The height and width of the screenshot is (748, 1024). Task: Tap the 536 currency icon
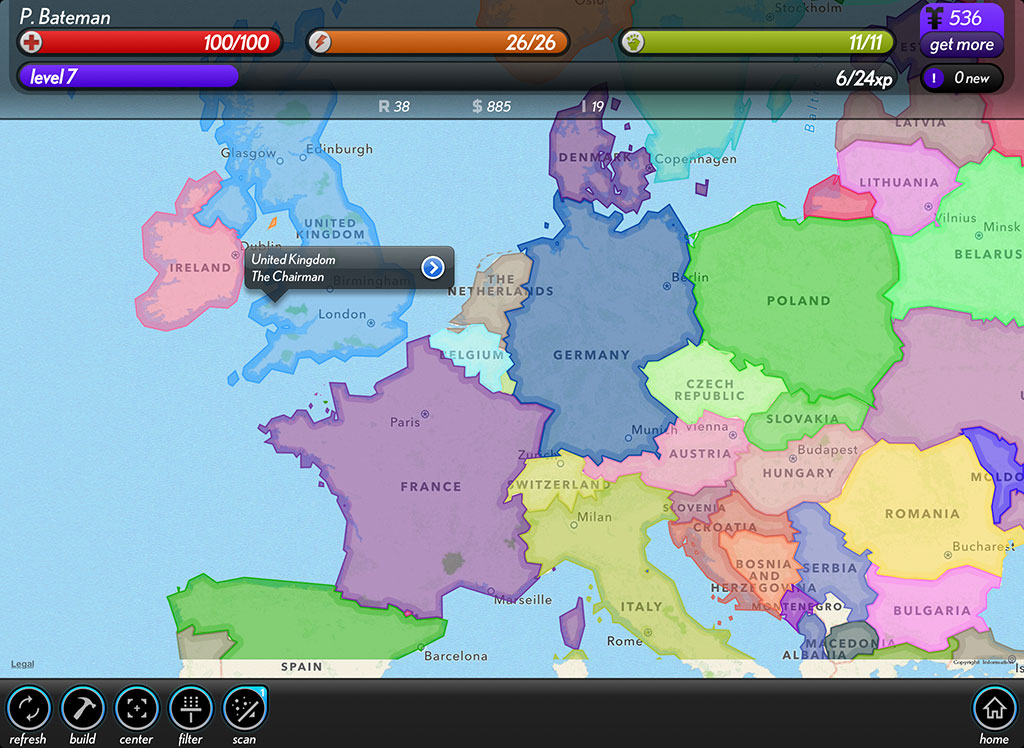pos(935,18)
